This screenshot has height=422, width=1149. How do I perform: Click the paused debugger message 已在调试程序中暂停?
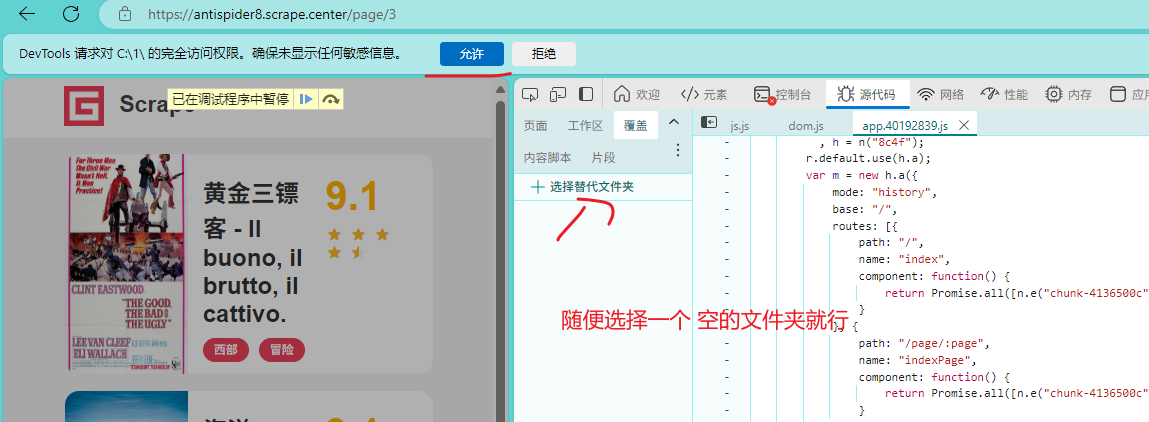point(231,99)
